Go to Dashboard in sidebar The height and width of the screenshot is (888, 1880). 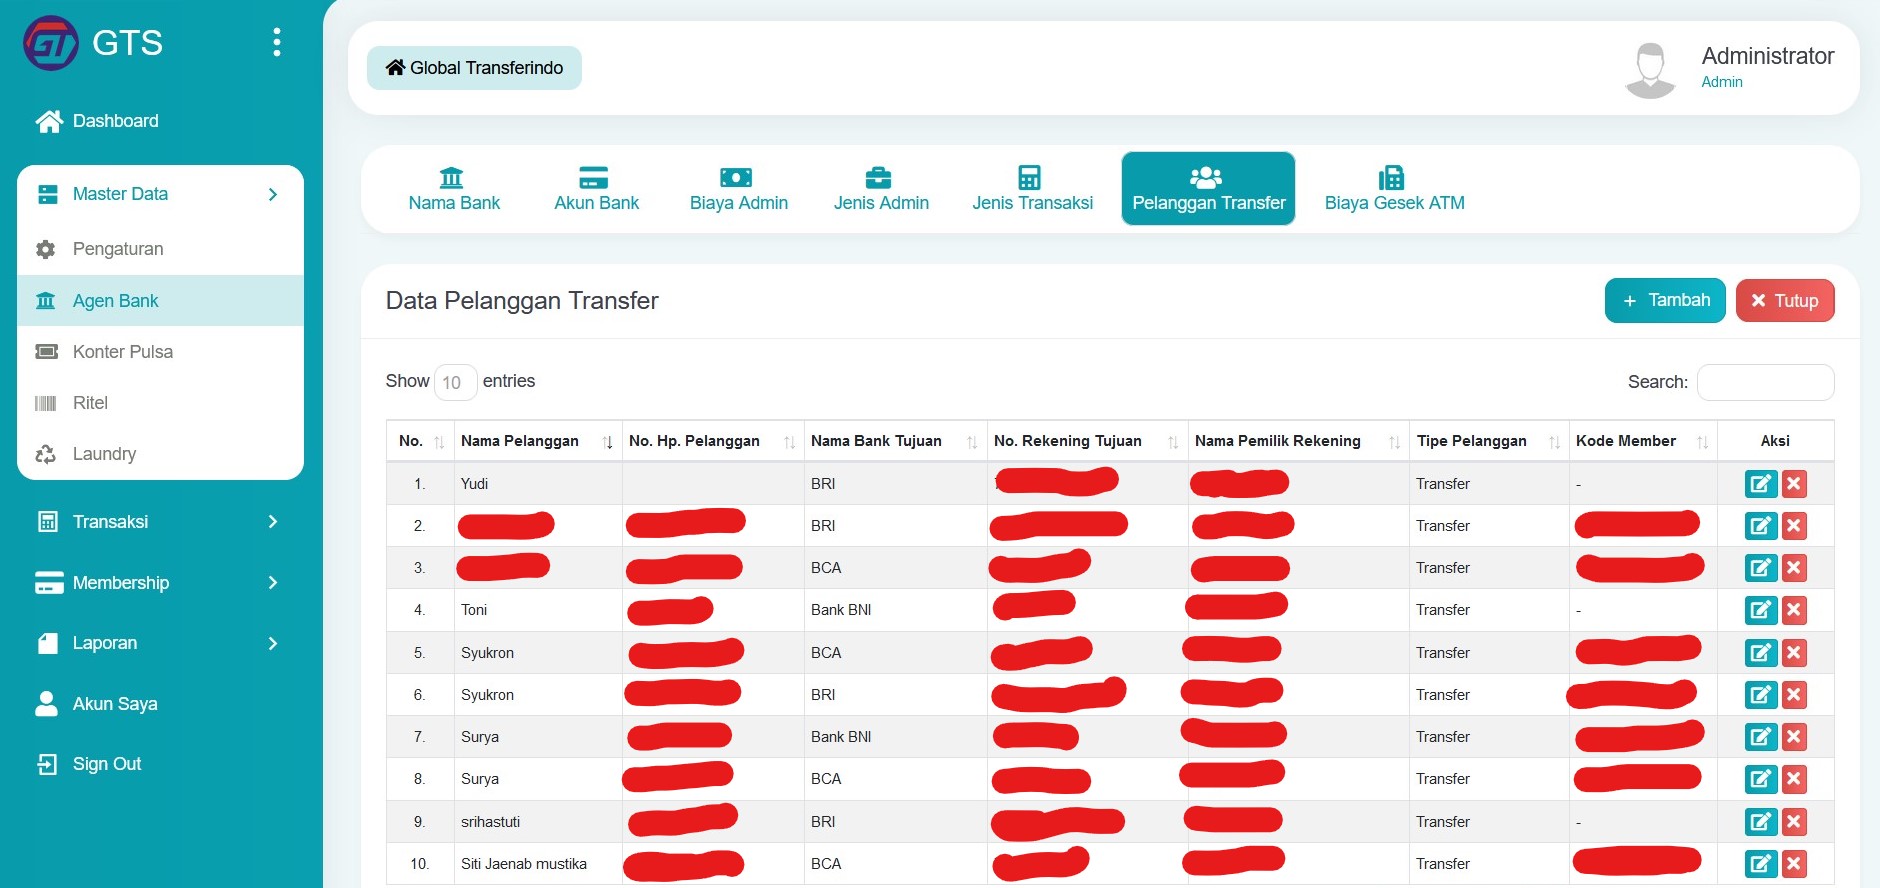(x=97, y=121)
